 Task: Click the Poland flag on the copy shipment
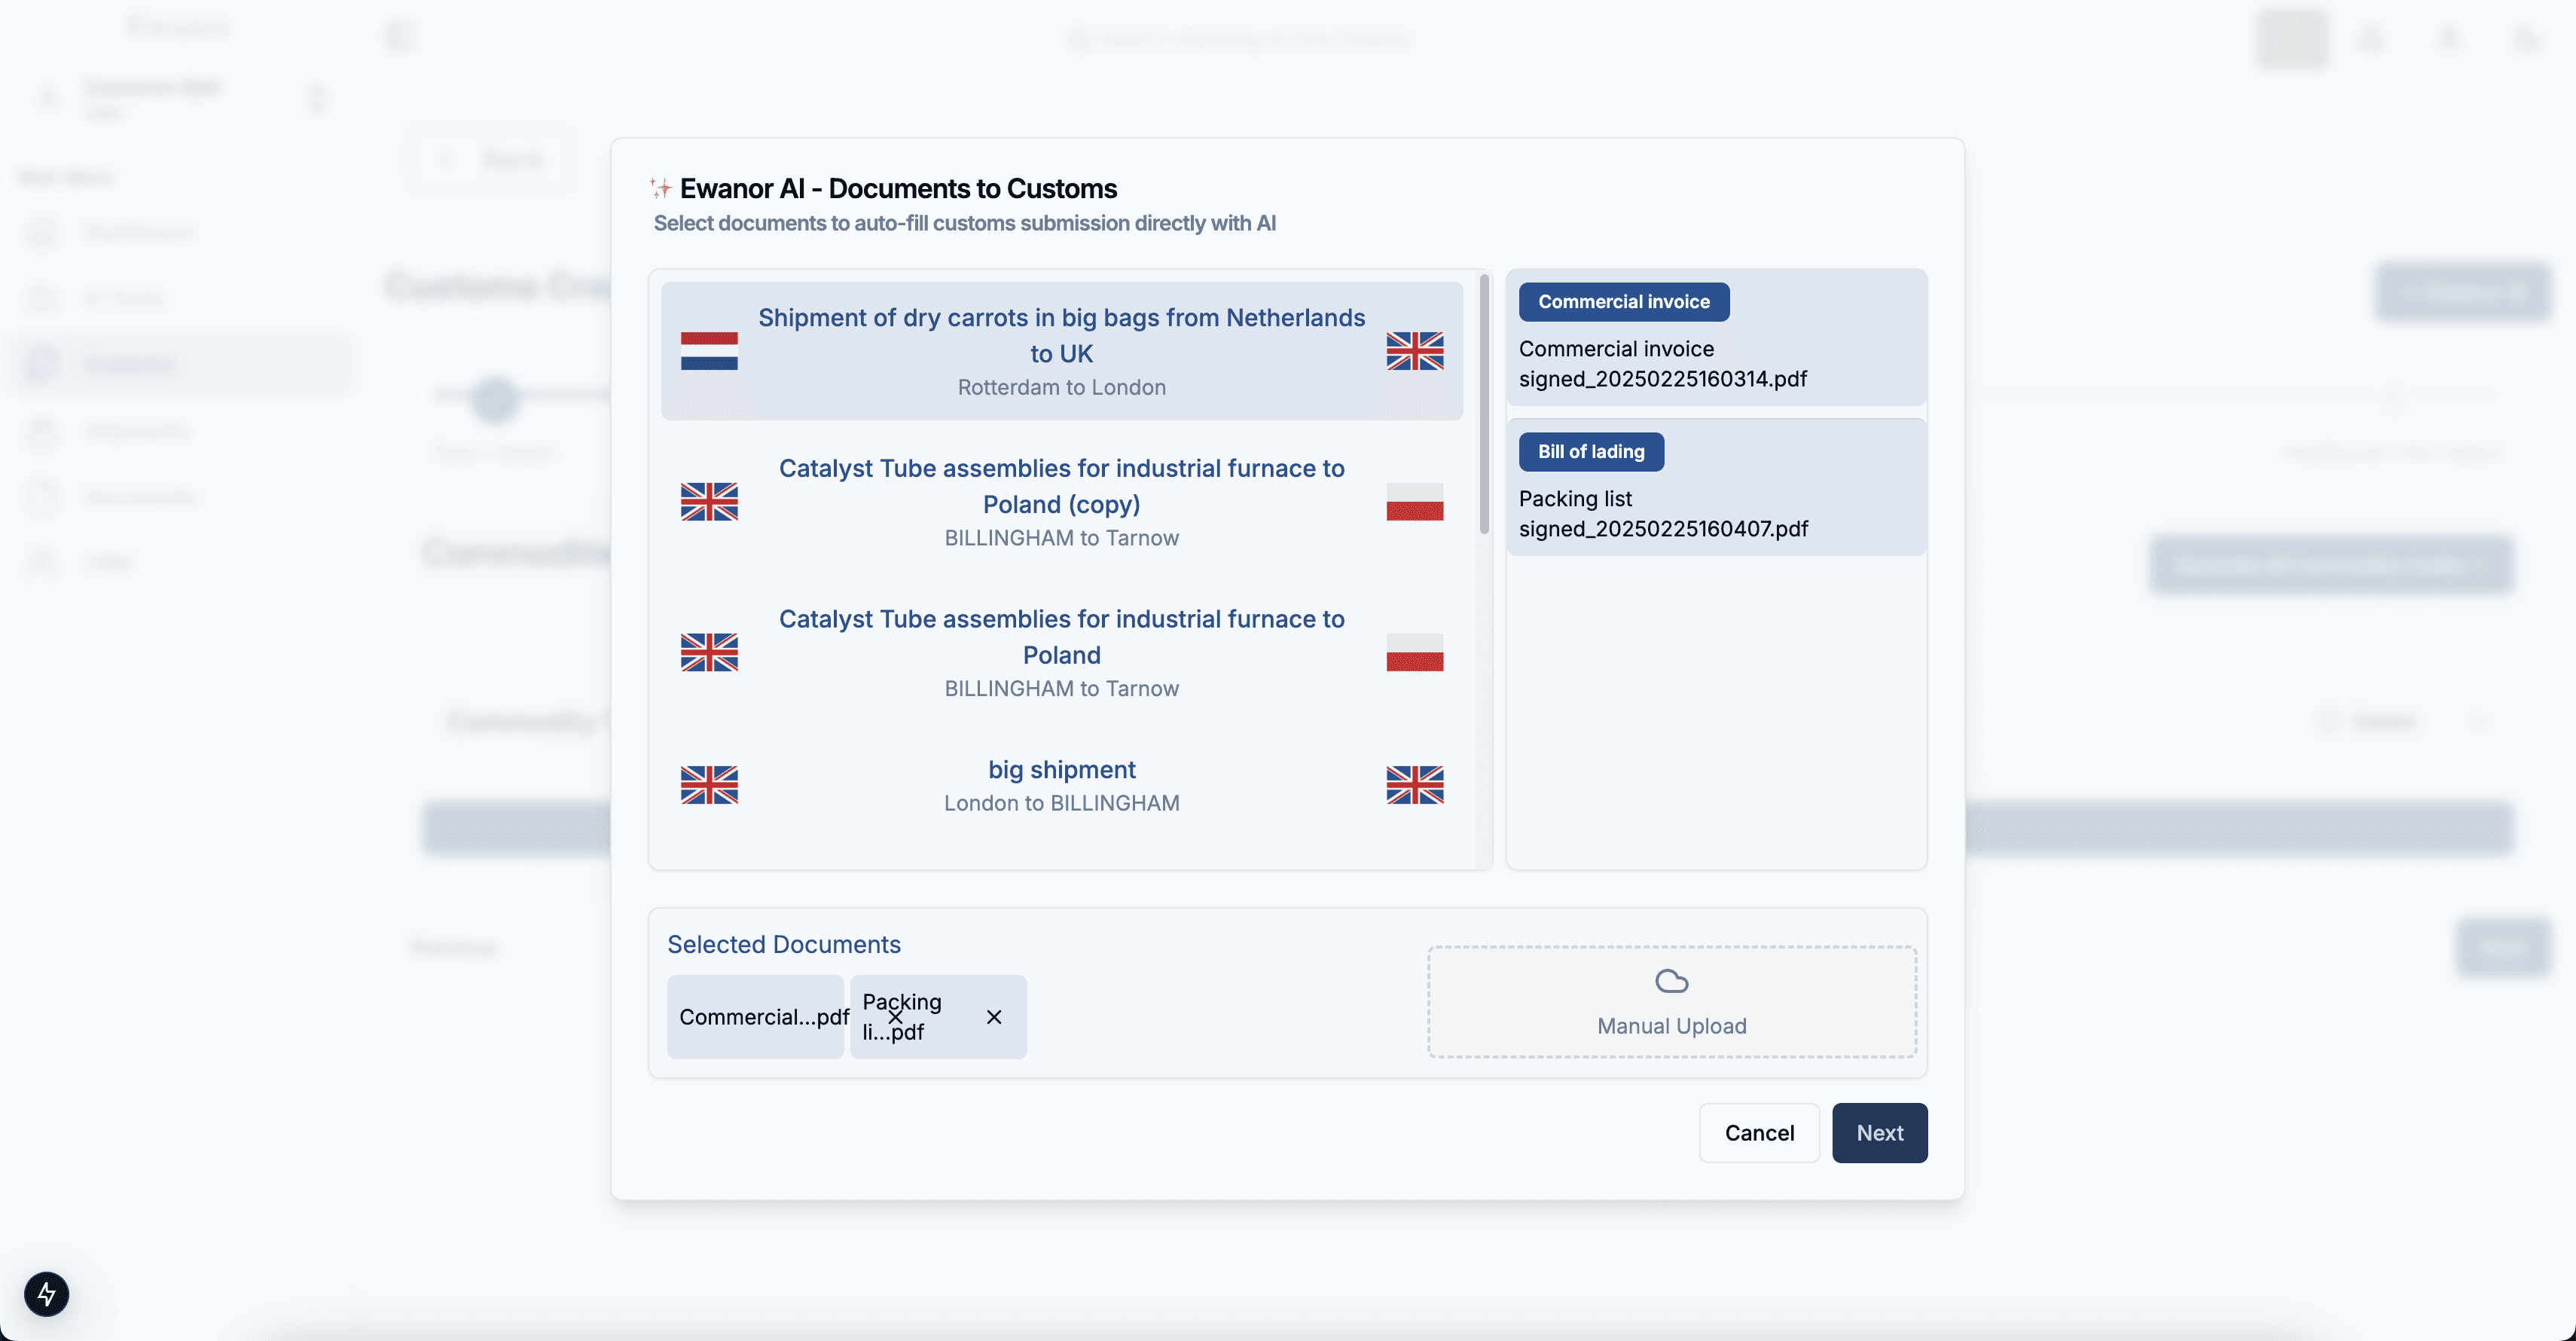tap(1414, 502)
